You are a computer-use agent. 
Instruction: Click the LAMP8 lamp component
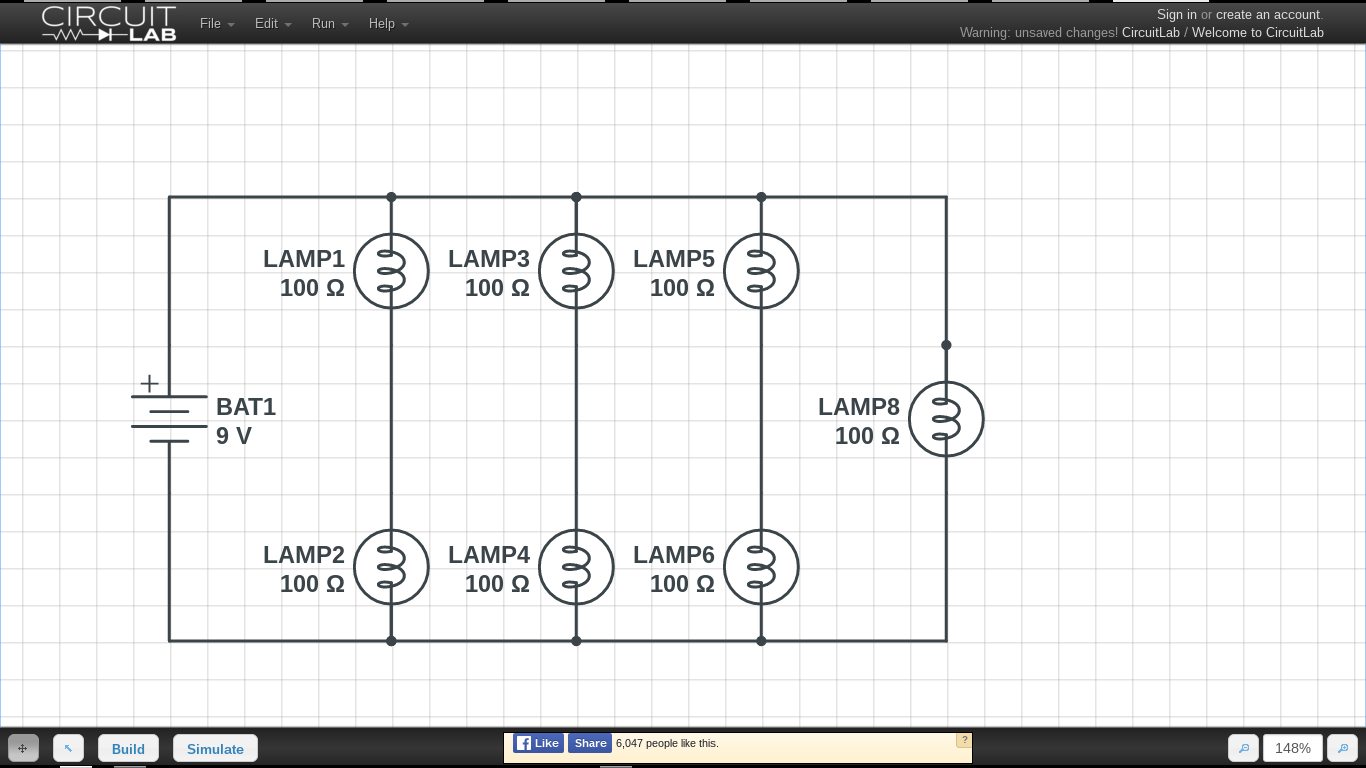point(946,419)
